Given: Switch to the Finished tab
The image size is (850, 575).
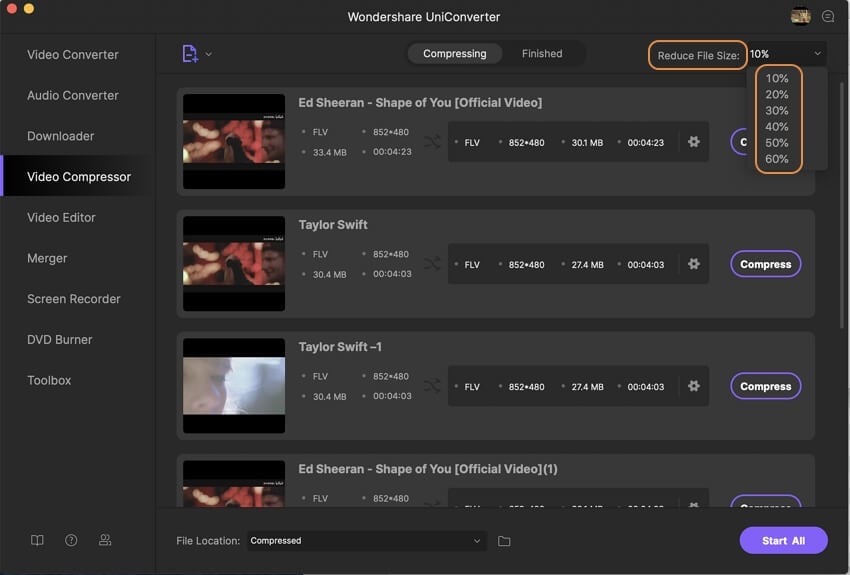Looking at the screenshot, I should point(542,54).
